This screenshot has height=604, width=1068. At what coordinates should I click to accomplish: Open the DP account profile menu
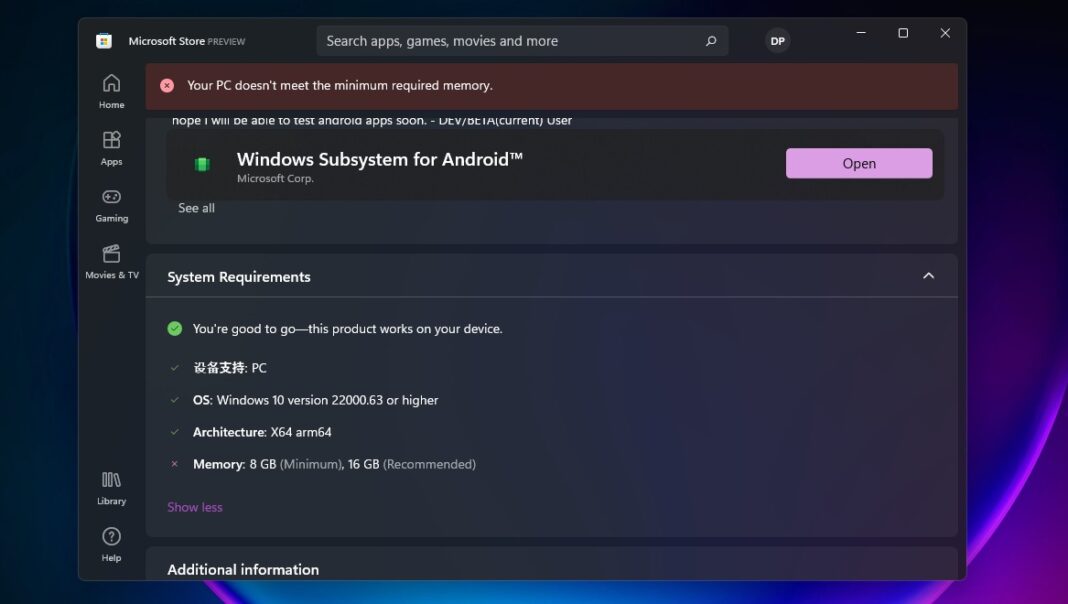click(777, 41)
